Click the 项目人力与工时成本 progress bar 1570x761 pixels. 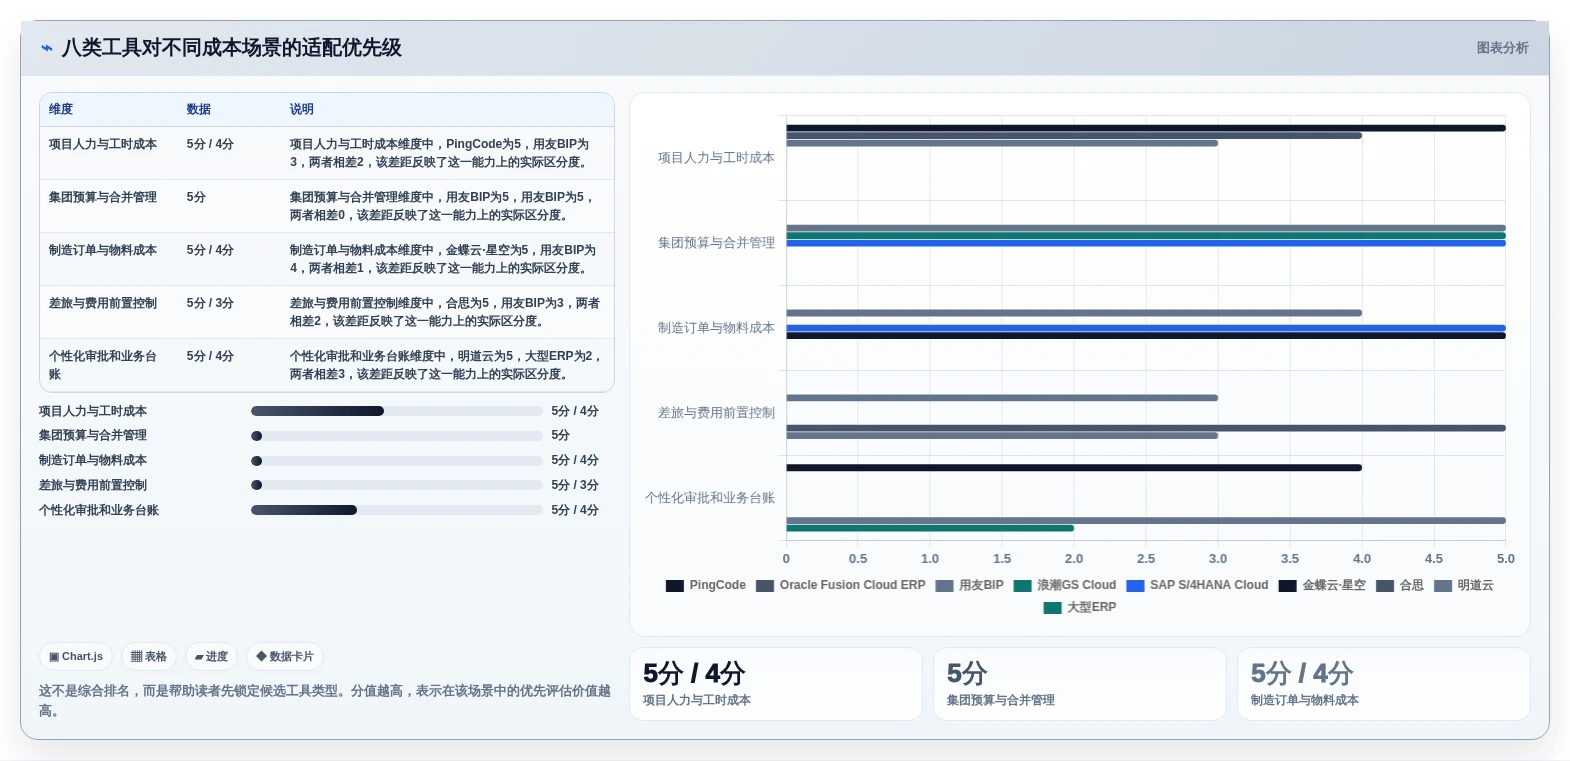397,411
